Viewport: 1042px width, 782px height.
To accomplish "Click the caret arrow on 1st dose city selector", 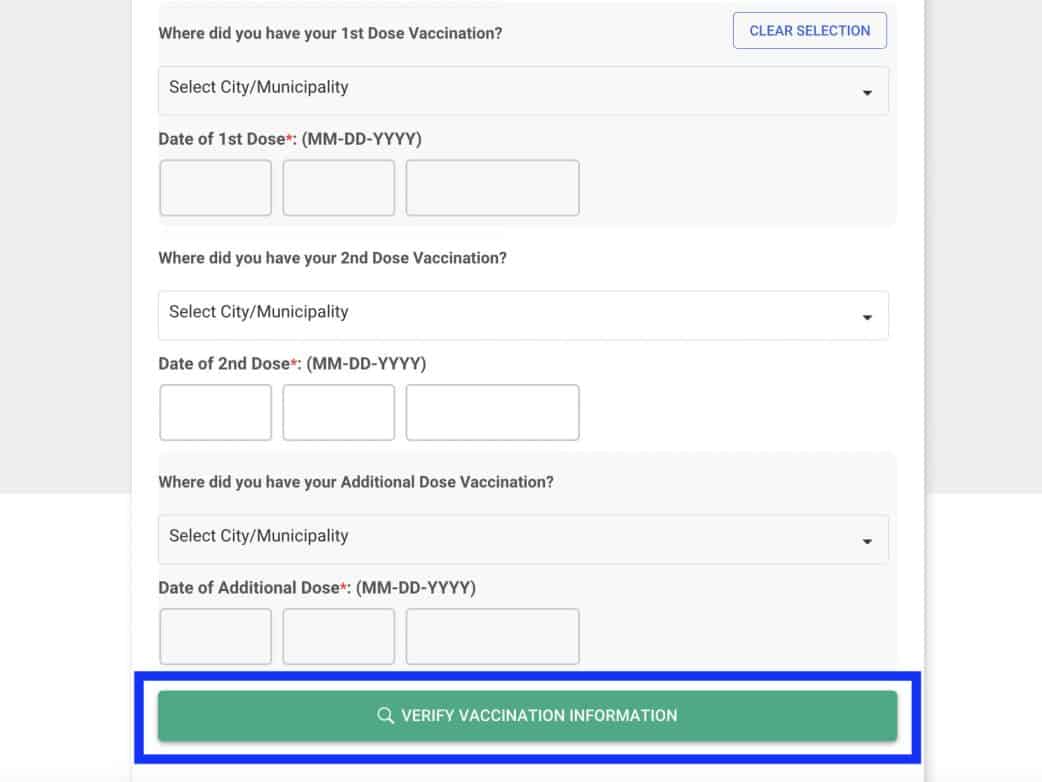I will point(867,93).
